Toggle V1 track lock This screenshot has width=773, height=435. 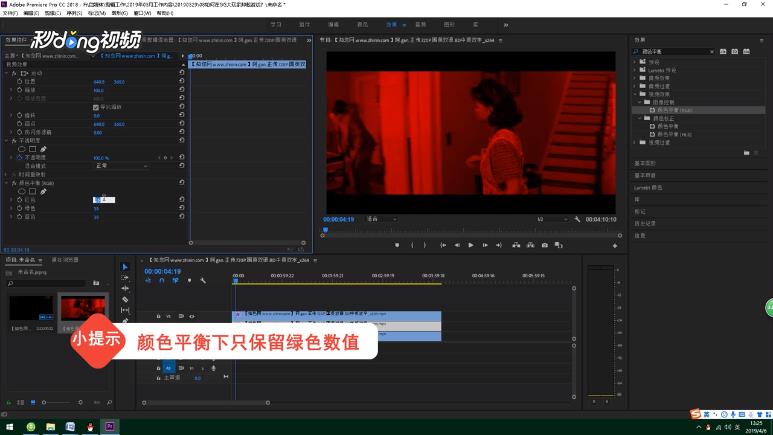(158, 316)
